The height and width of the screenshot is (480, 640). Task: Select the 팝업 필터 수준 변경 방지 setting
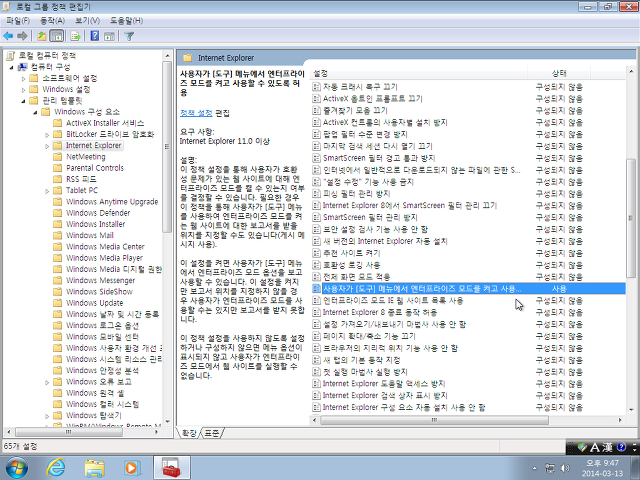pyautogui.click(x=365, y=134)
